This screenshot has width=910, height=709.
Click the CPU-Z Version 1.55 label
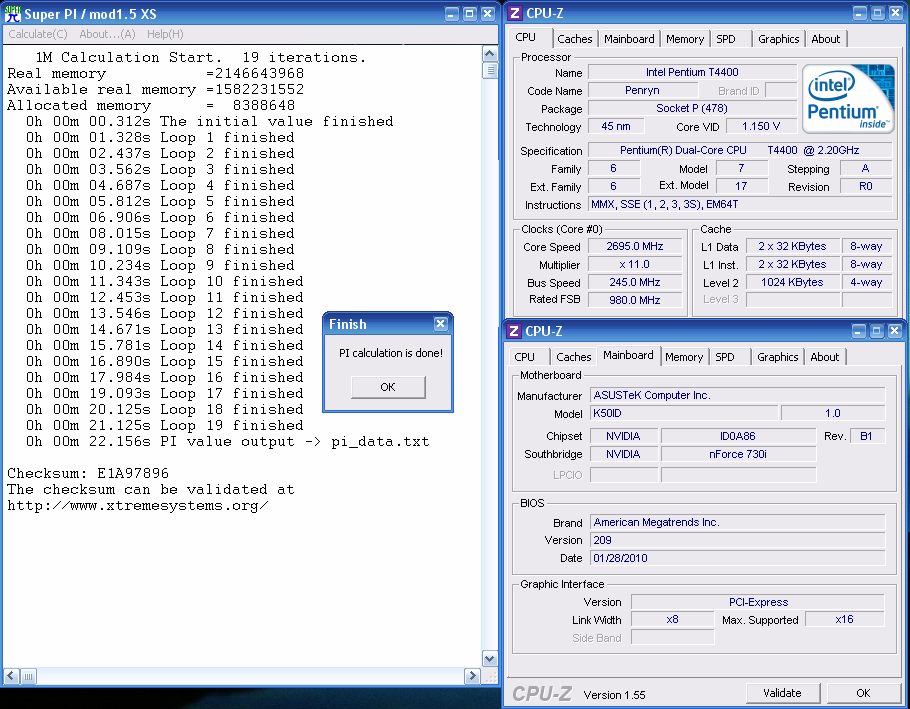coord(614,694)
